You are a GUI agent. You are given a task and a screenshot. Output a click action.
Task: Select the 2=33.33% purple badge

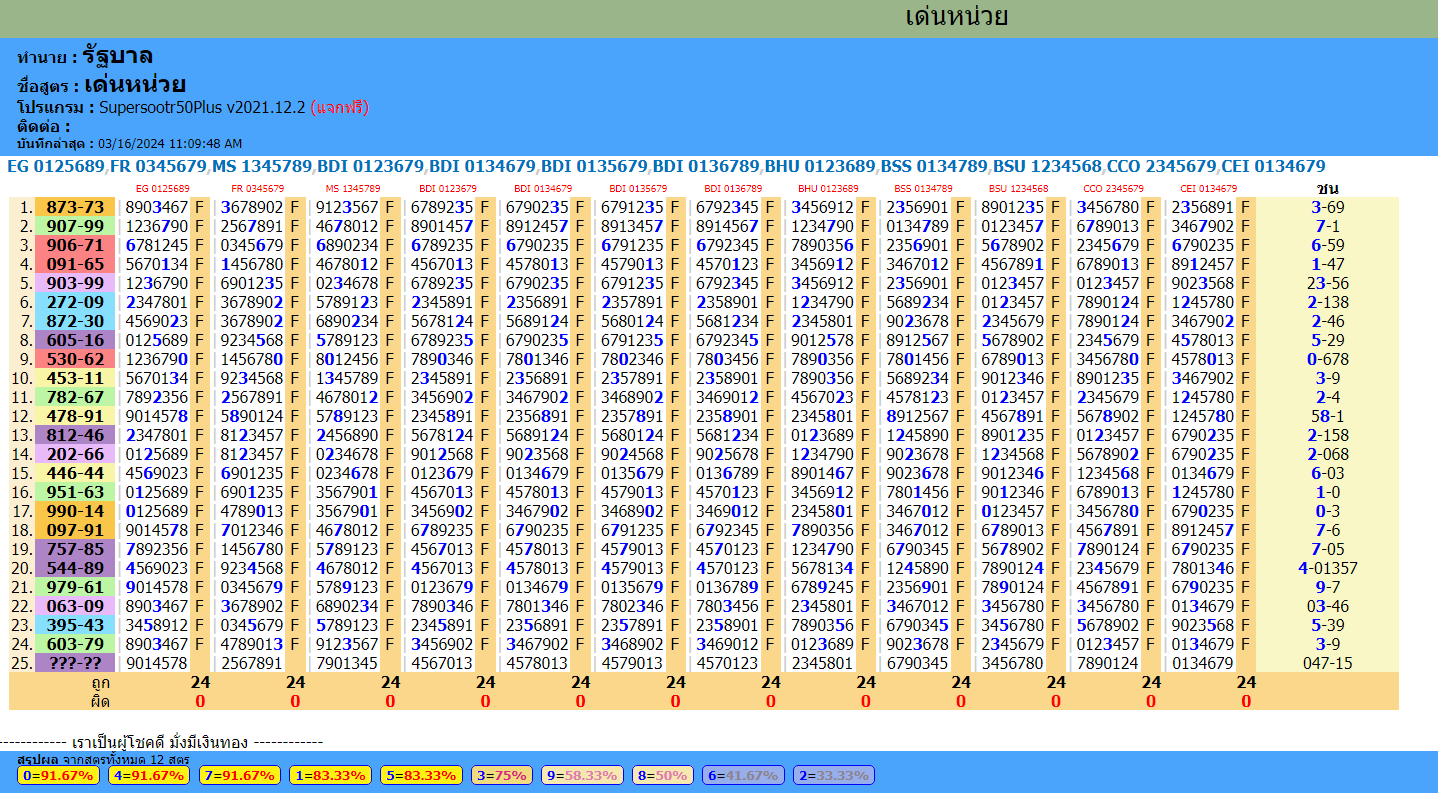(834, 775)
